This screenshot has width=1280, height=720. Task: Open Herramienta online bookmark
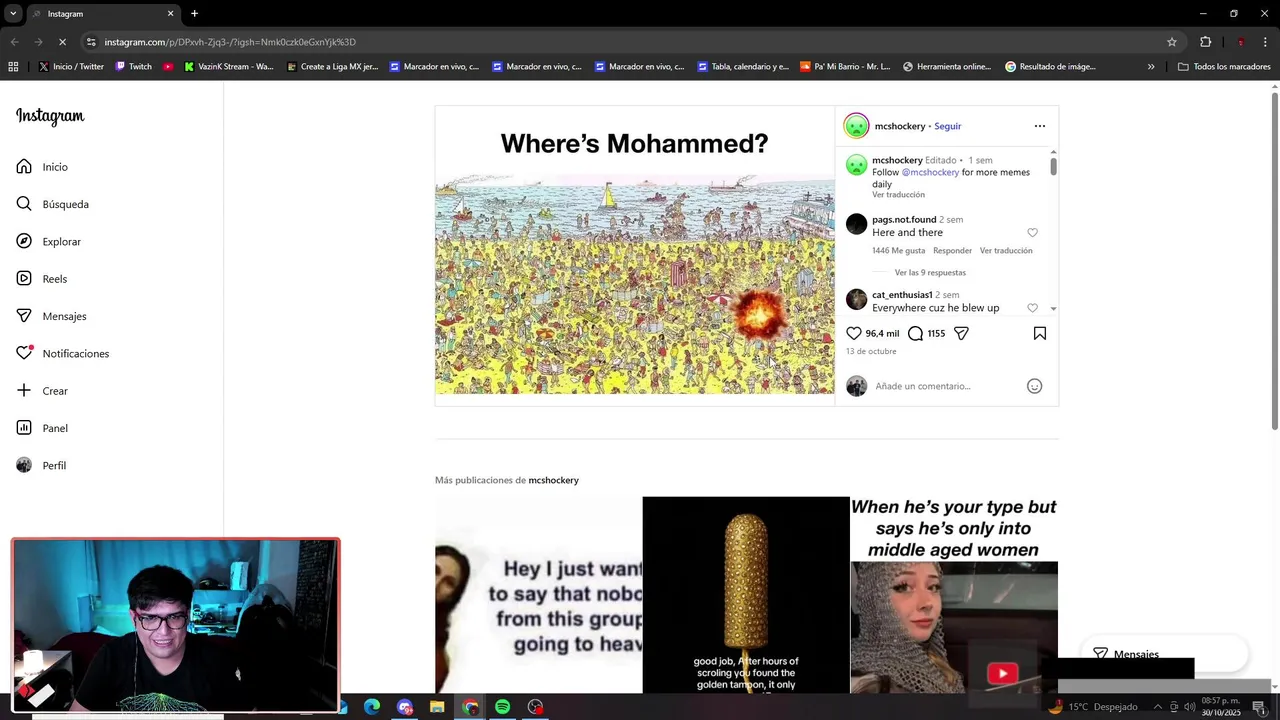pos(947,67)
